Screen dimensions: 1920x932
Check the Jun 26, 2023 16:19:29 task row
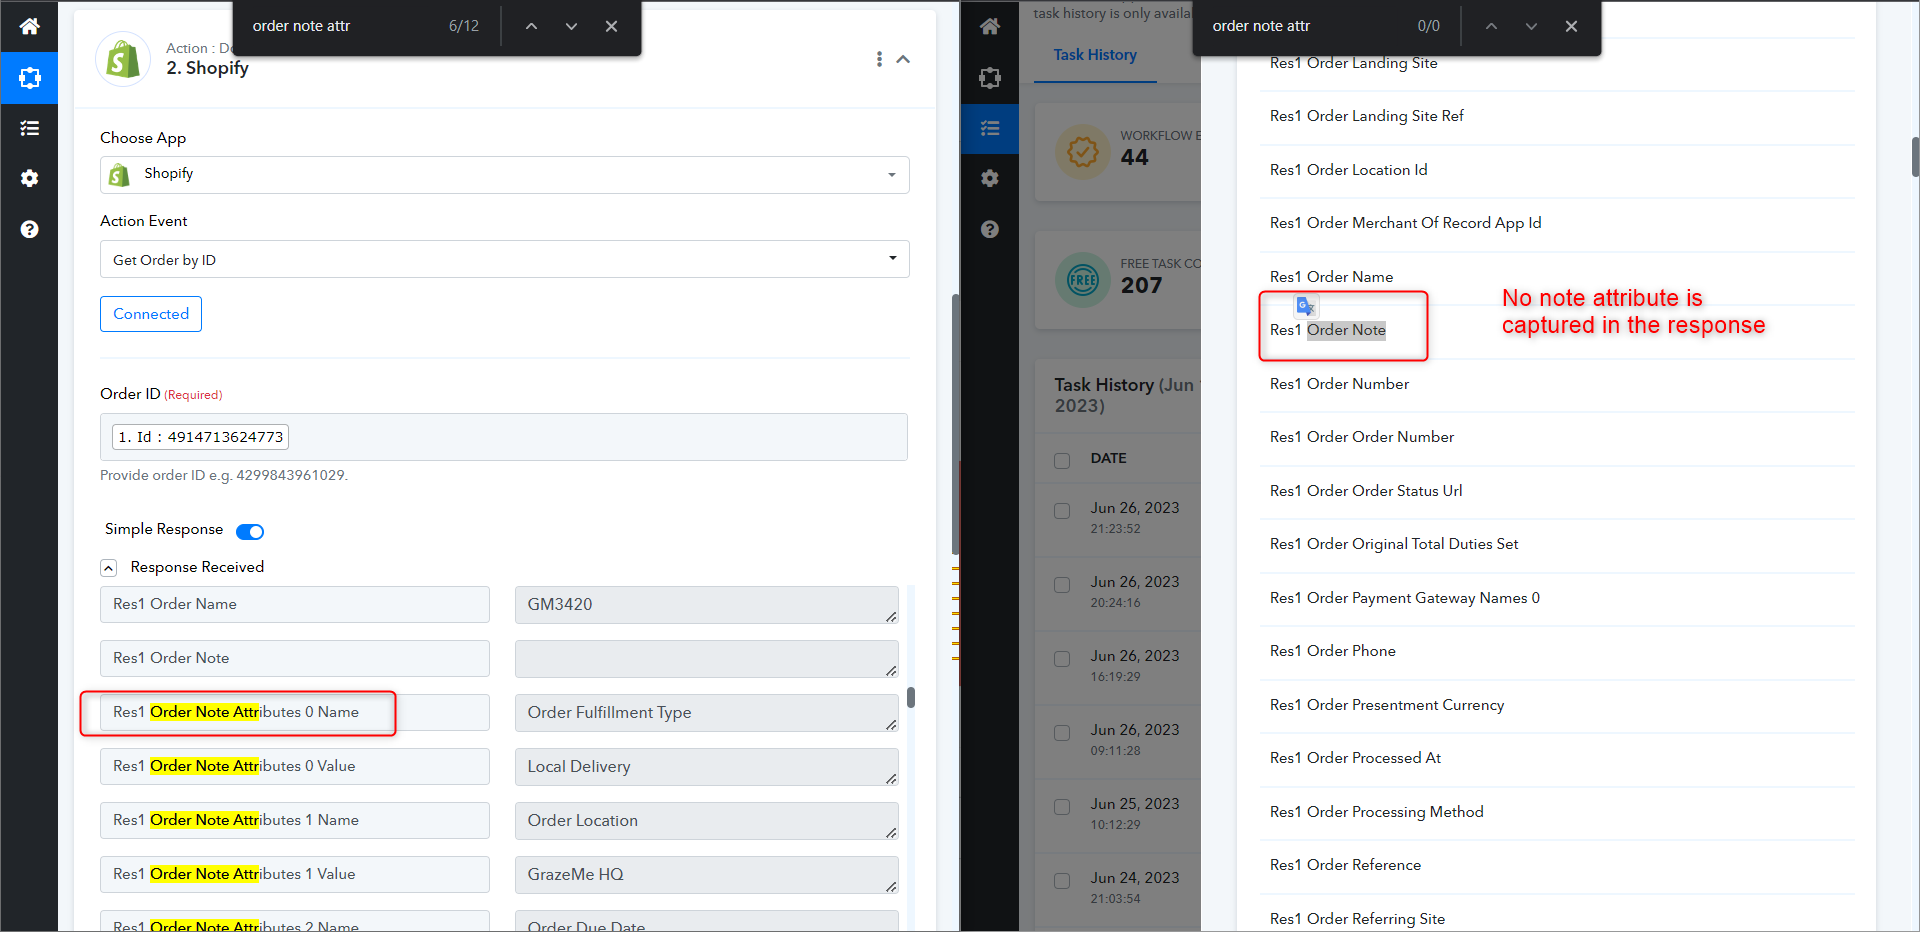1062,658
